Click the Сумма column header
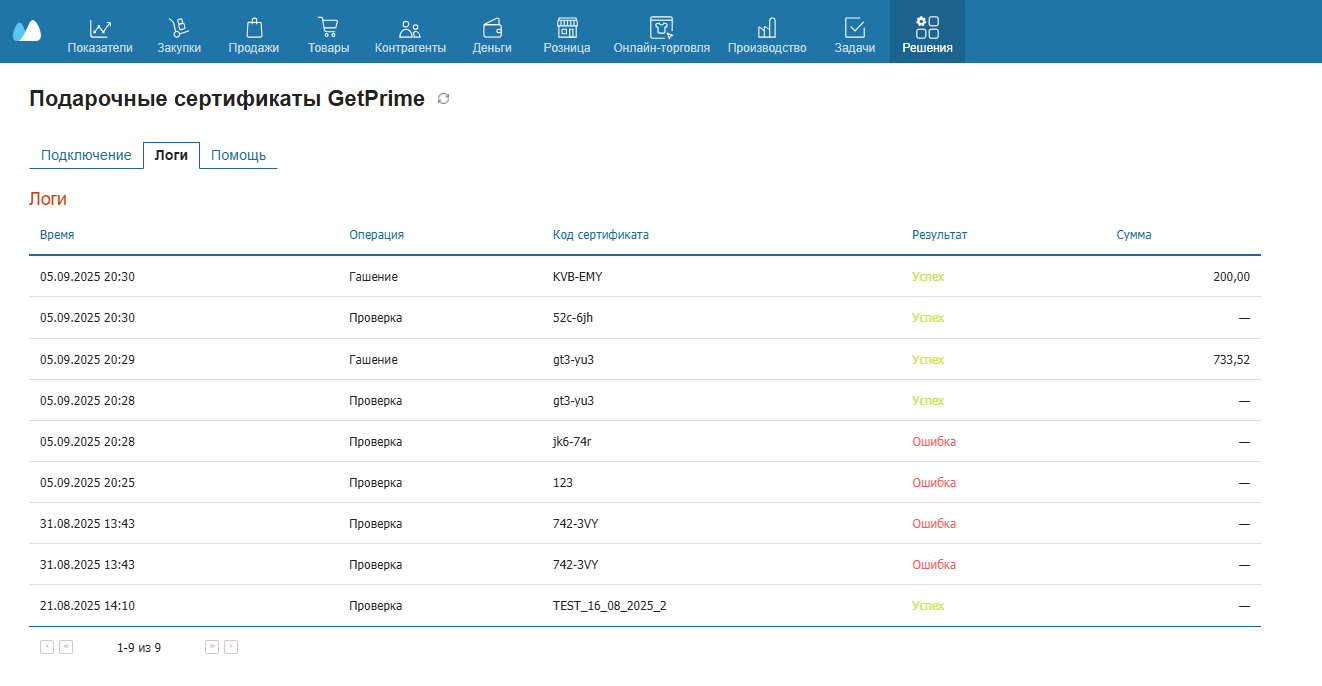Image resolution: width=1322 pixels, height=686 pixels. 1133,235
